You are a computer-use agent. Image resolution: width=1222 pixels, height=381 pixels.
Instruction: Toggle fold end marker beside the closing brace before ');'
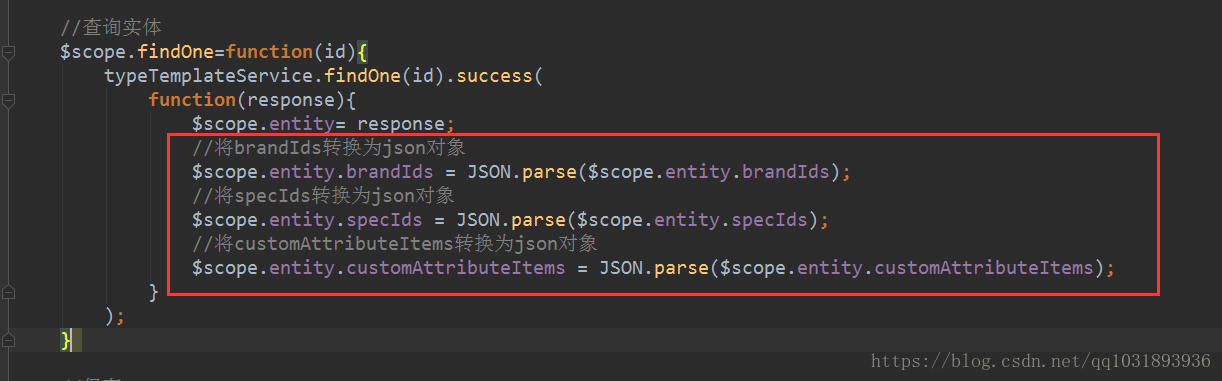point(8,292)
